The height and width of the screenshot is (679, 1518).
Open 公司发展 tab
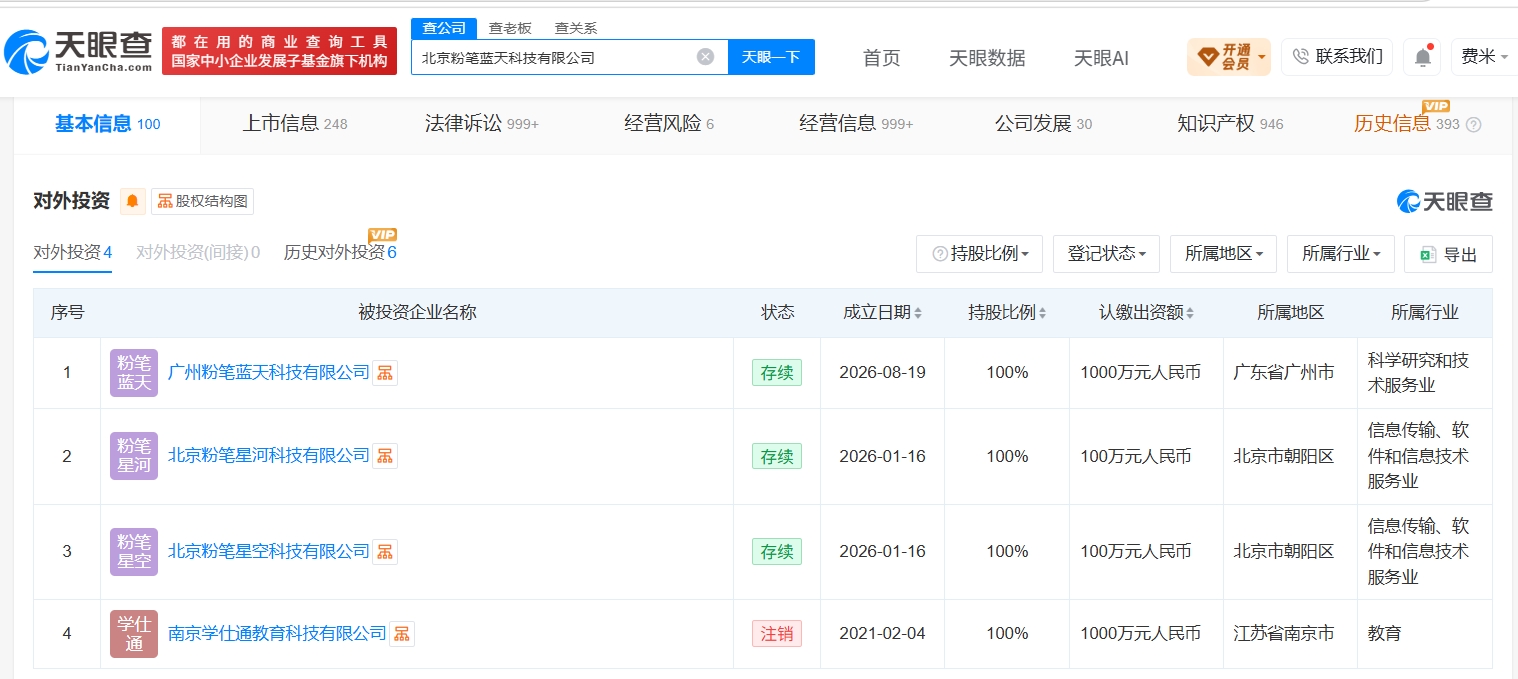[1043, 124]
